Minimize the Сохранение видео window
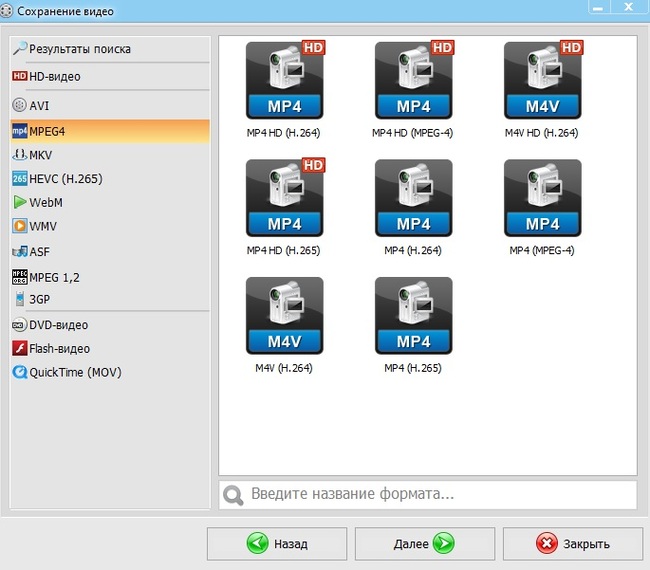 point(598,7)
